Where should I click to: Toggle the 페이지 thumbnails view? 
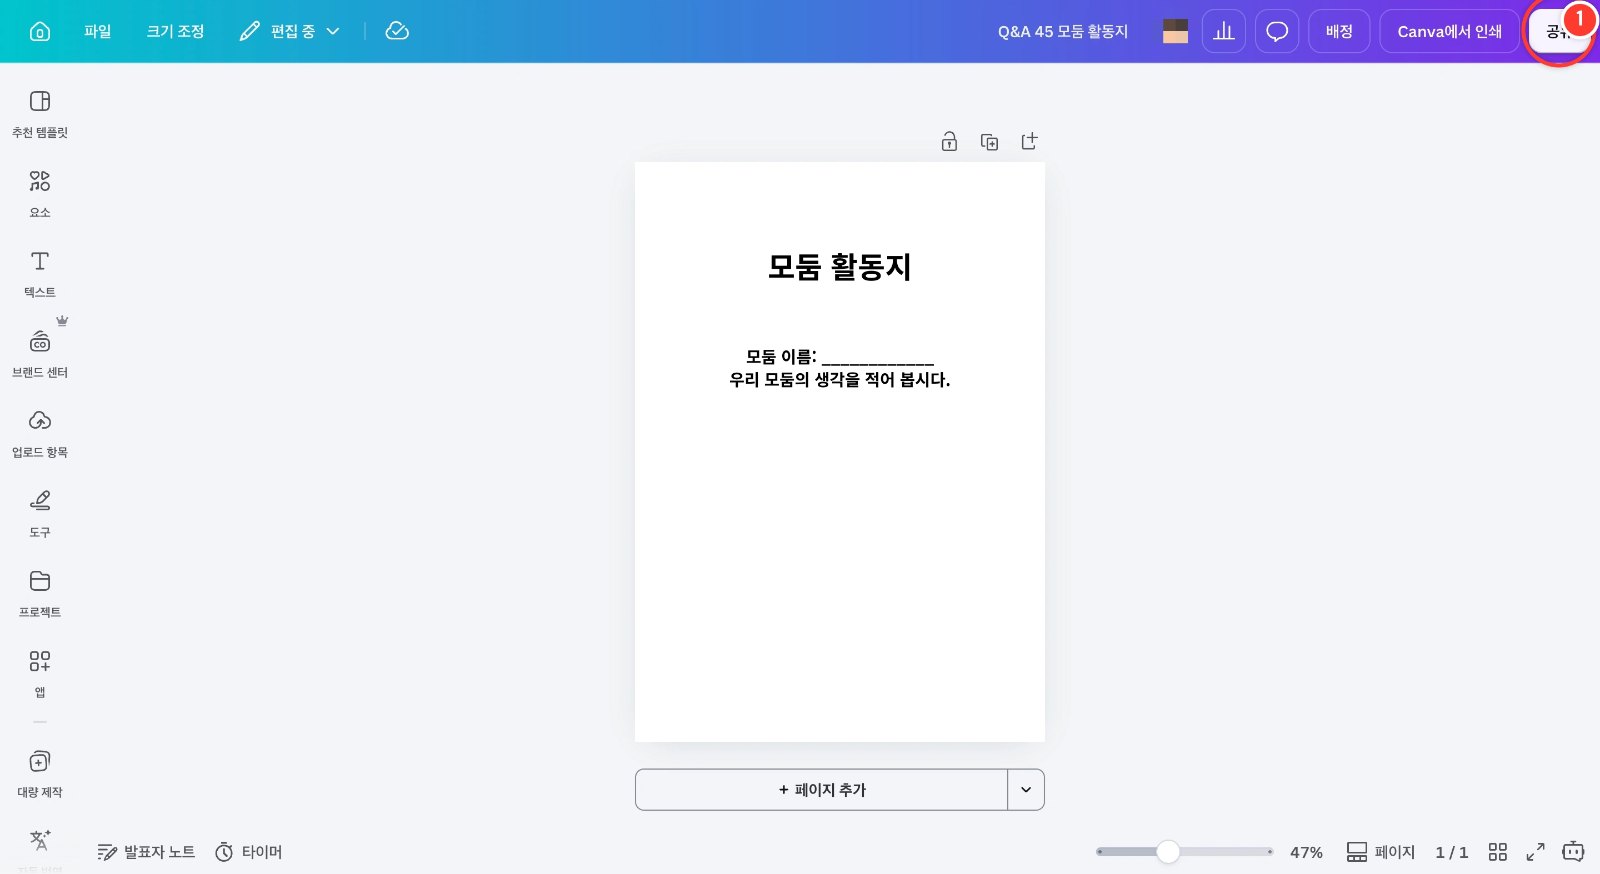tap(1381, 852)
